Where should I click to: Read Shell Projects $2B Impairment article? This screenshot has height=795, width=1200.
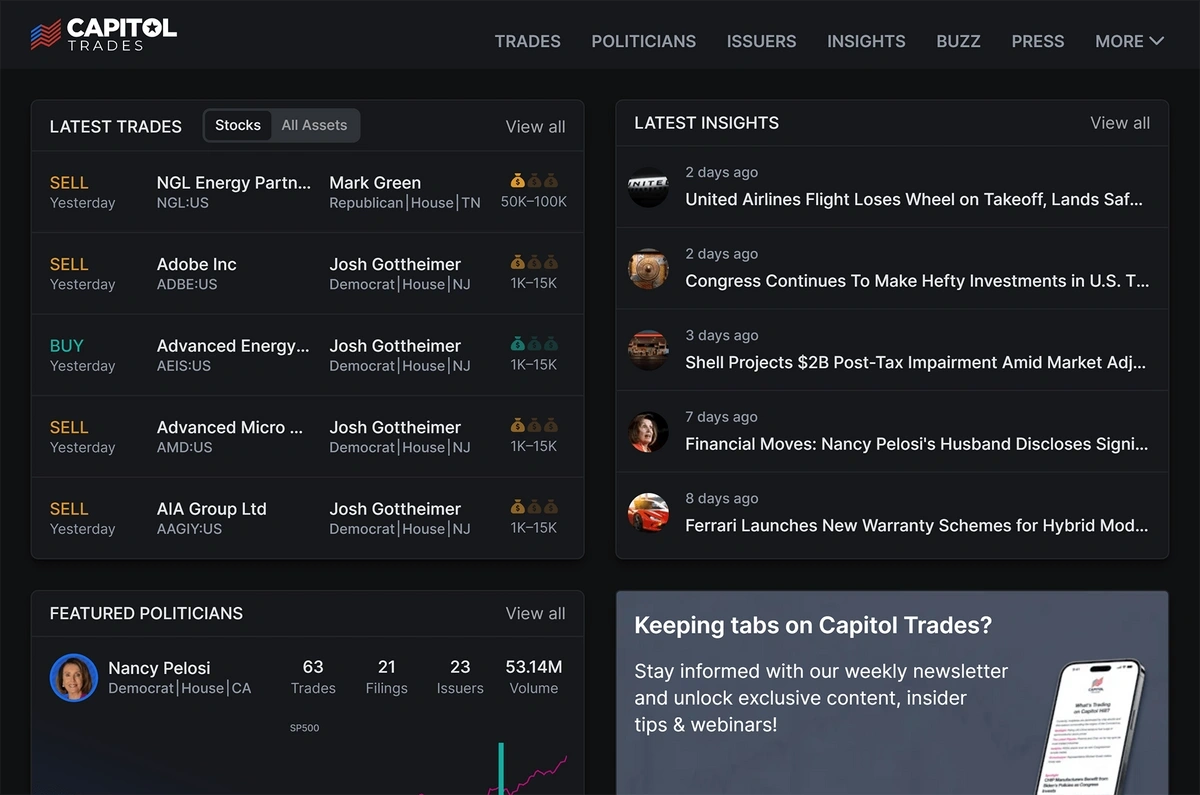pyautogui.click(x=916, y=362)
